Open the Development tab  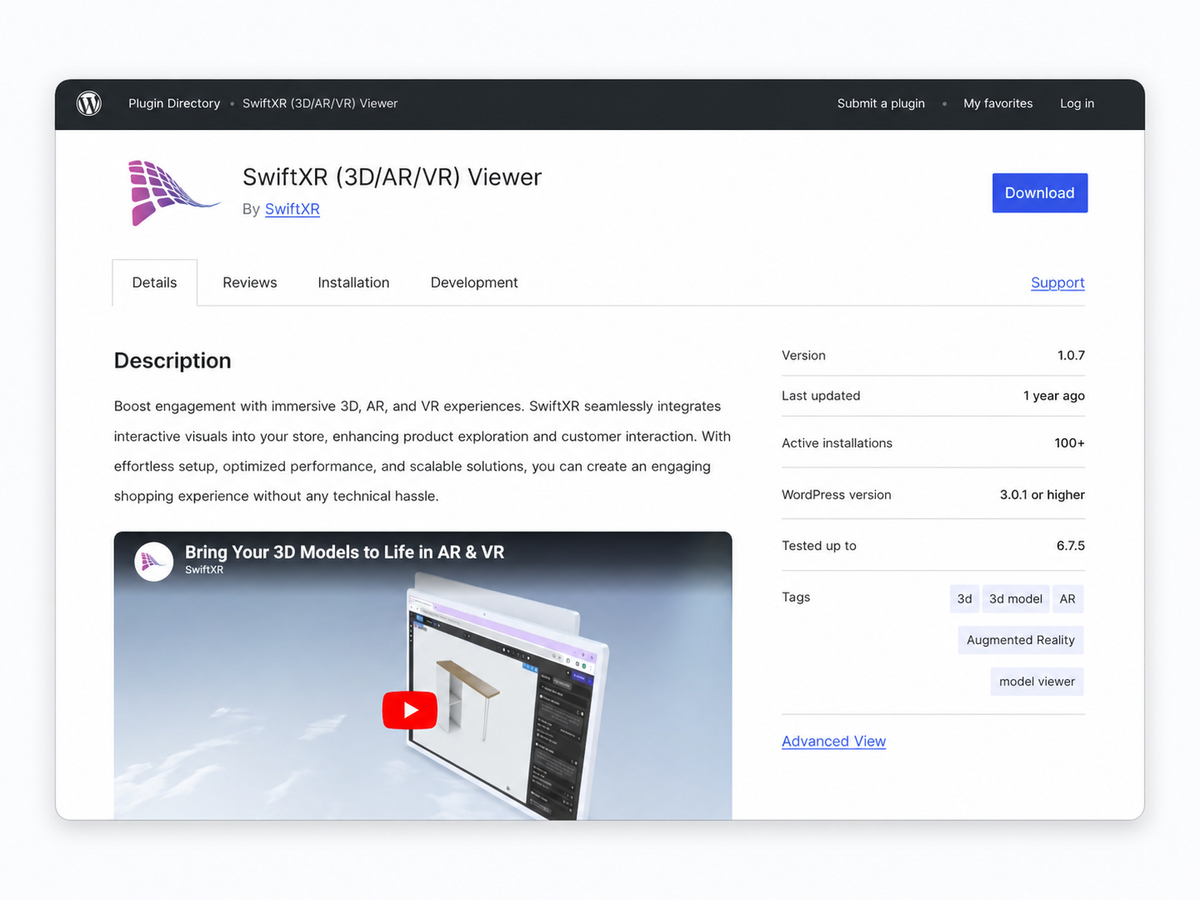(474, 282)
